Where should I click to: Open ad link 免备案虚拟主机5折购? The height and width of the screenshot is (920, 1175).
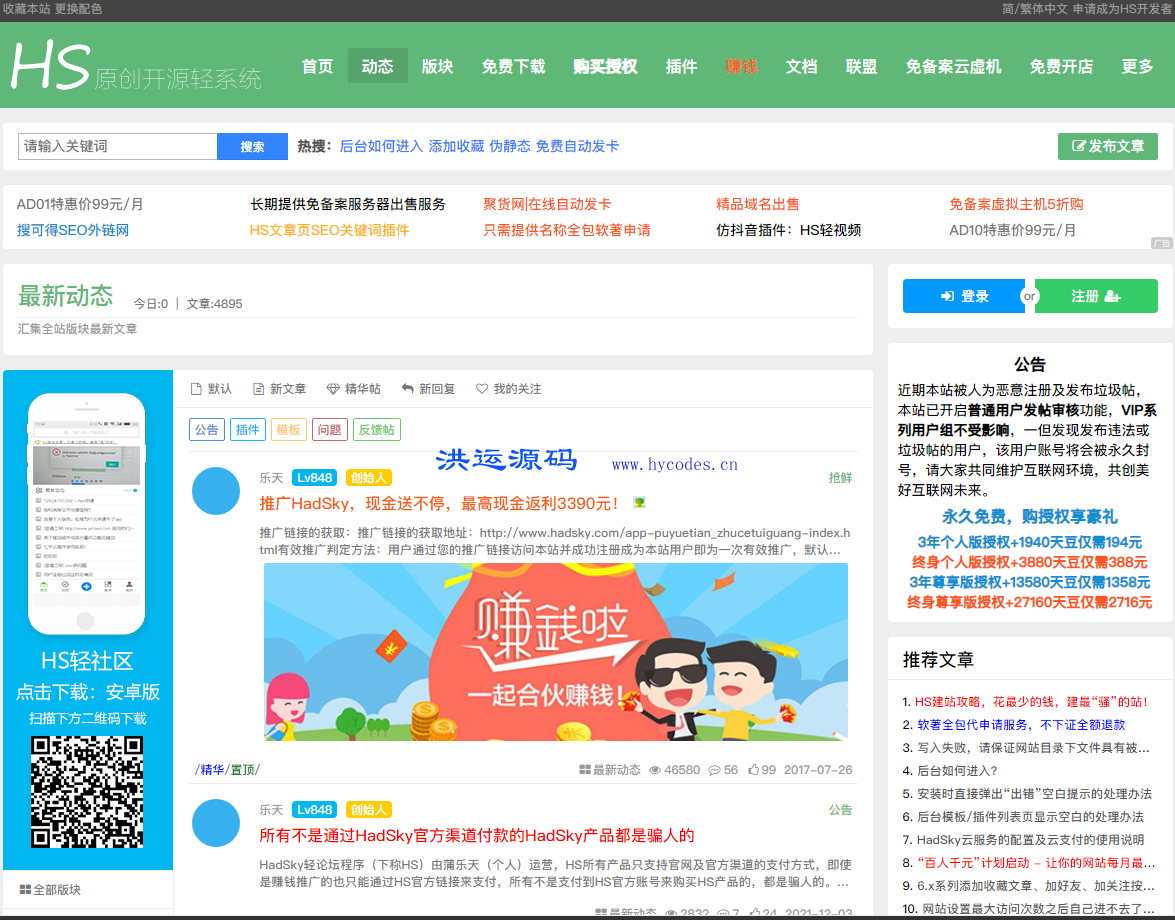pos(1016,204)
